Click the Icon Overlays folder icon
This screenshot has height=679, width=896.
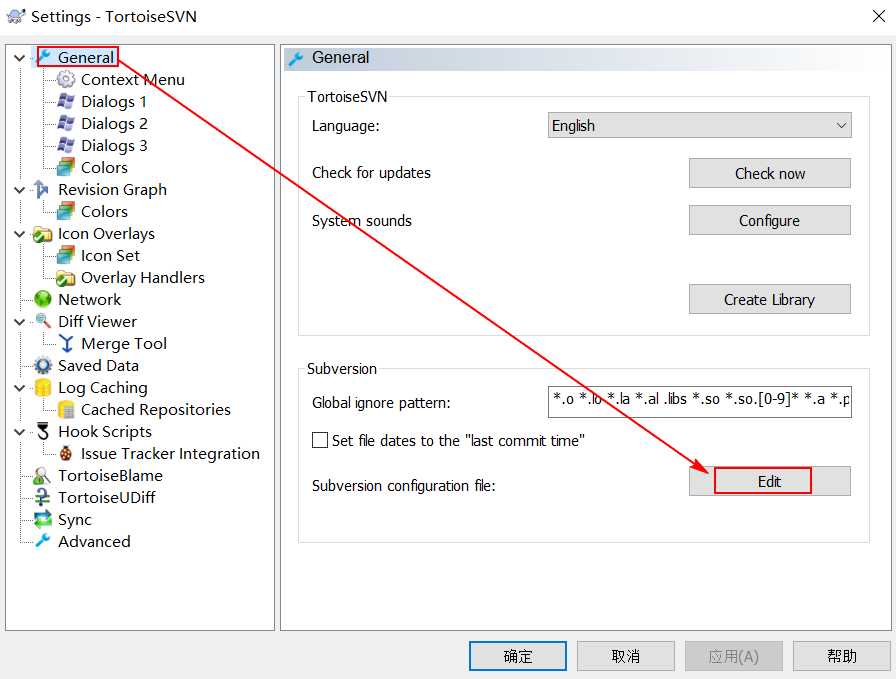[x=42, y=234]
